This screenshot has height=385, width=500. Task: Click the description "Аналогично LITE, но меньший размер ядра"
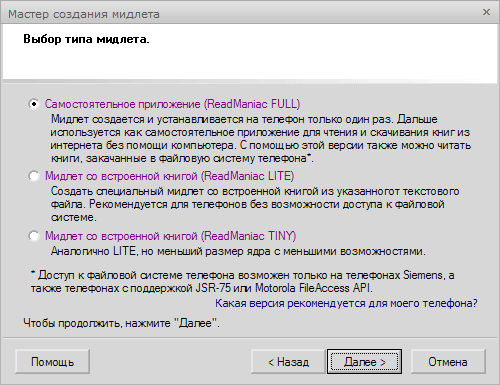tap(238, 251)
